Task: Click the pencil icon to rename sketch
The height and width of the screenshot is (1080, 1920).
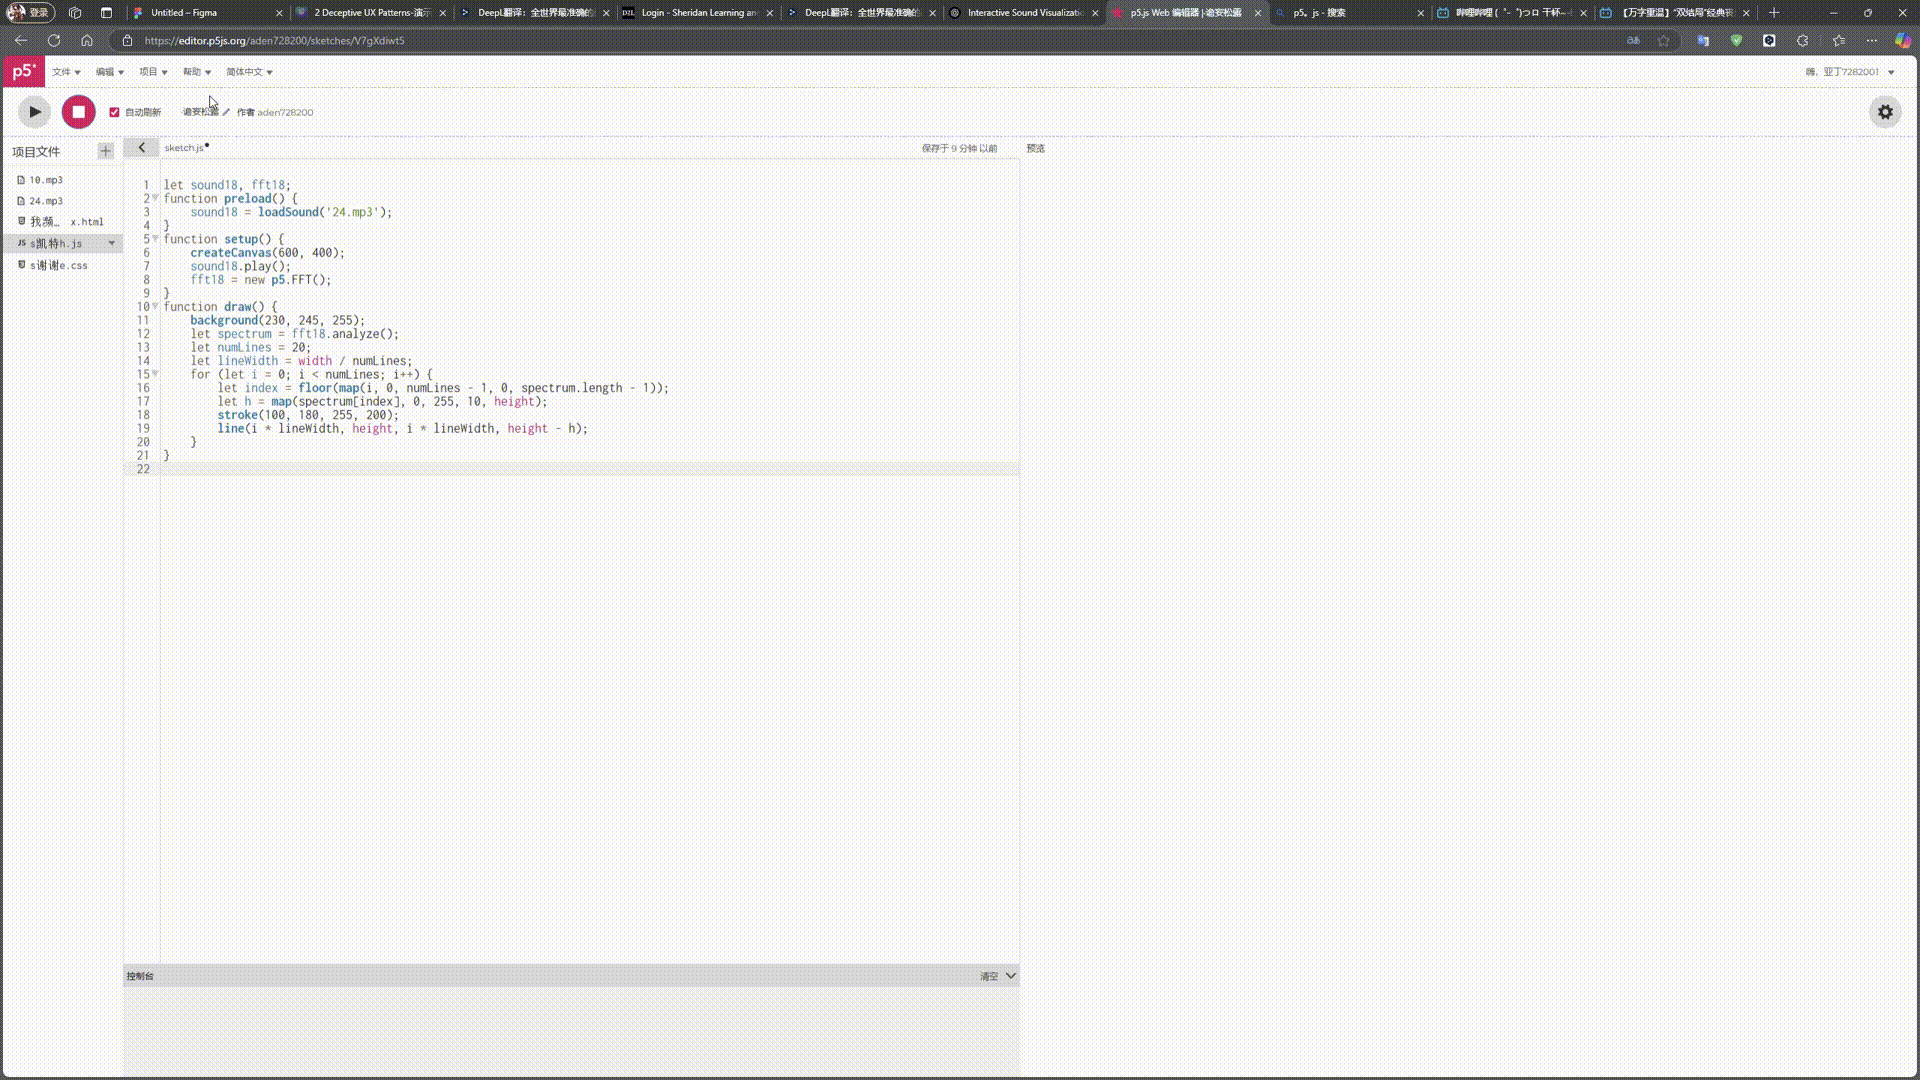Action: (226, 112)
